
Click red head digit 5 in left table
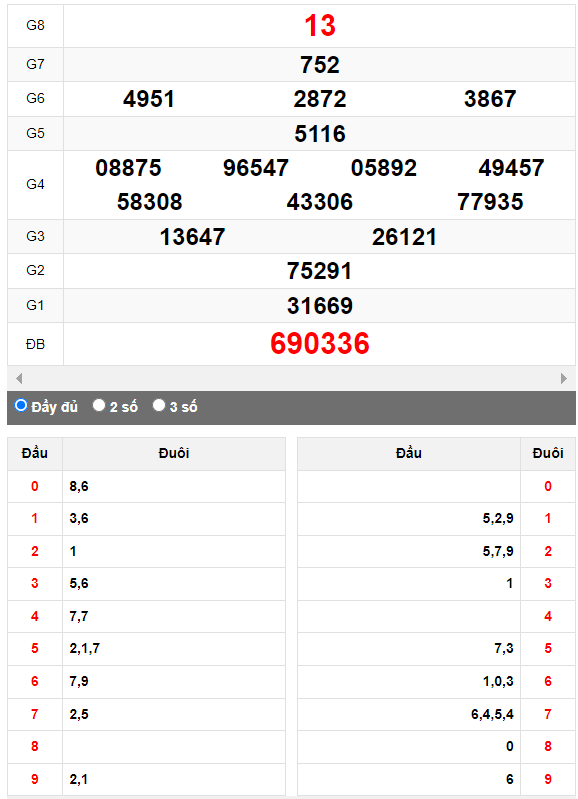35,648
